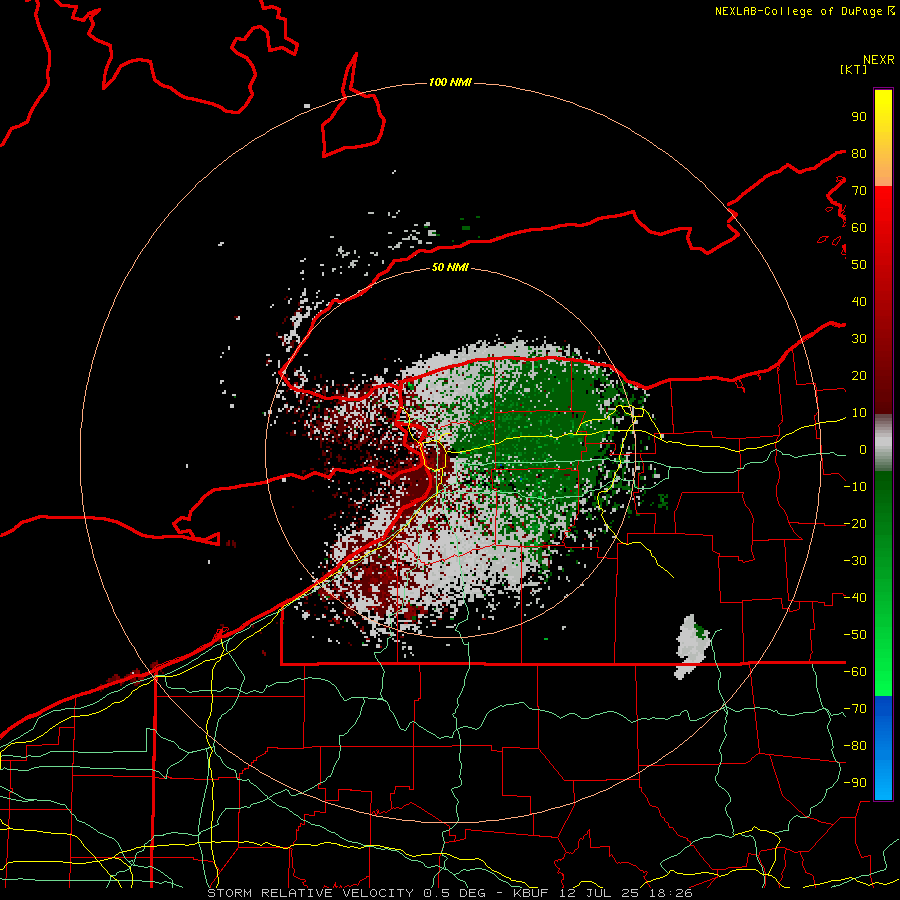The width and height of the screenshot is (900, 900).
Task: Click the 50 NMI range ring label
Action: pyautogui.click(x=450, y=267)
